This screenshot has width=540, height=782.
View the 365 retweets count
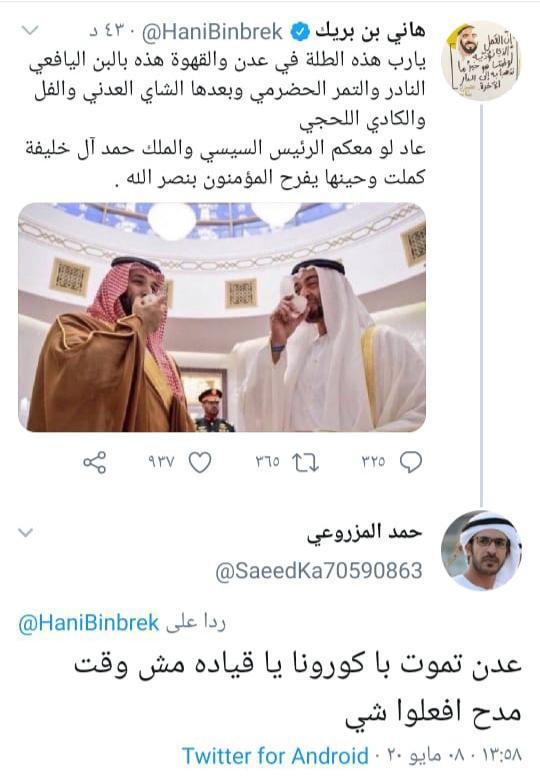(267, 462)
